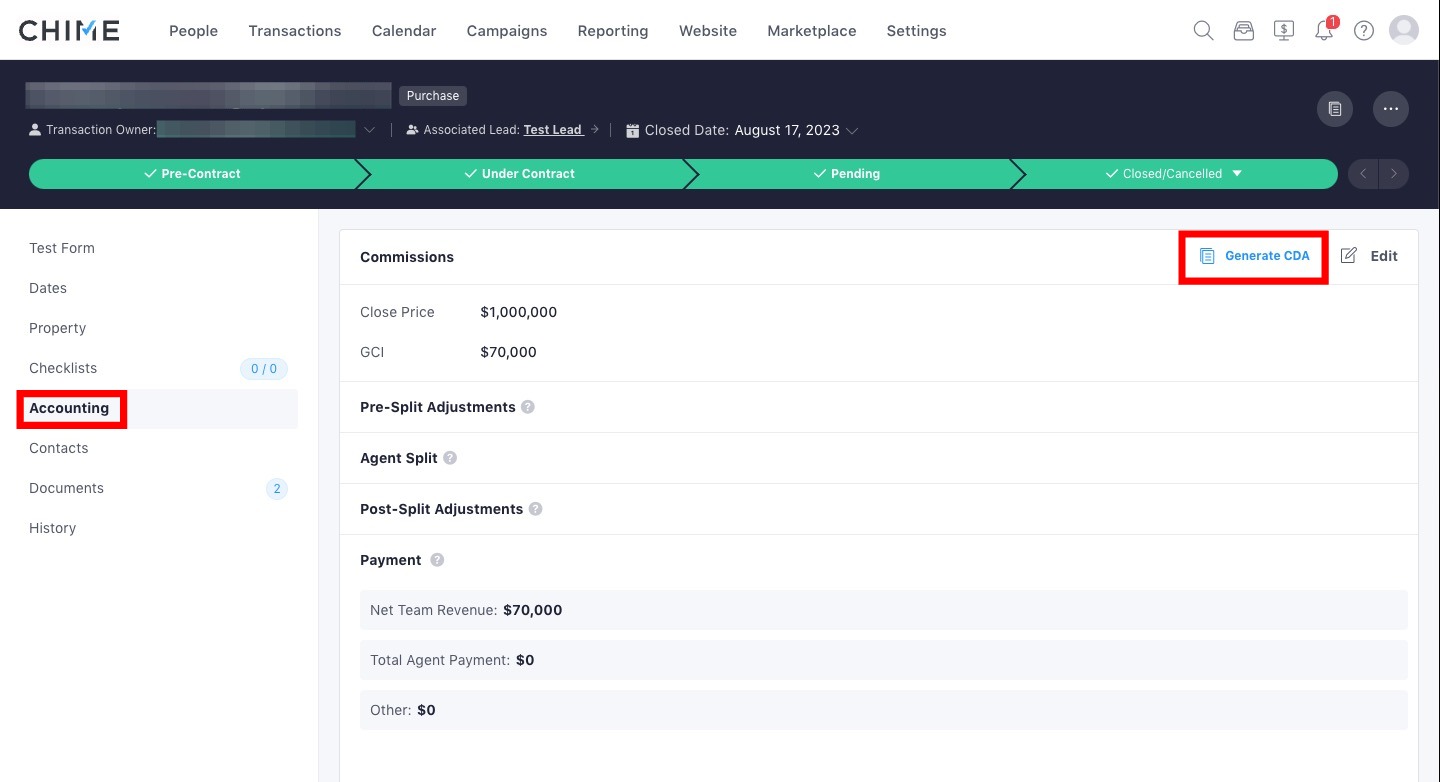Expand the Closed Date selector
The width and height of the screenshot is (1440, 782).
[852, 130]
